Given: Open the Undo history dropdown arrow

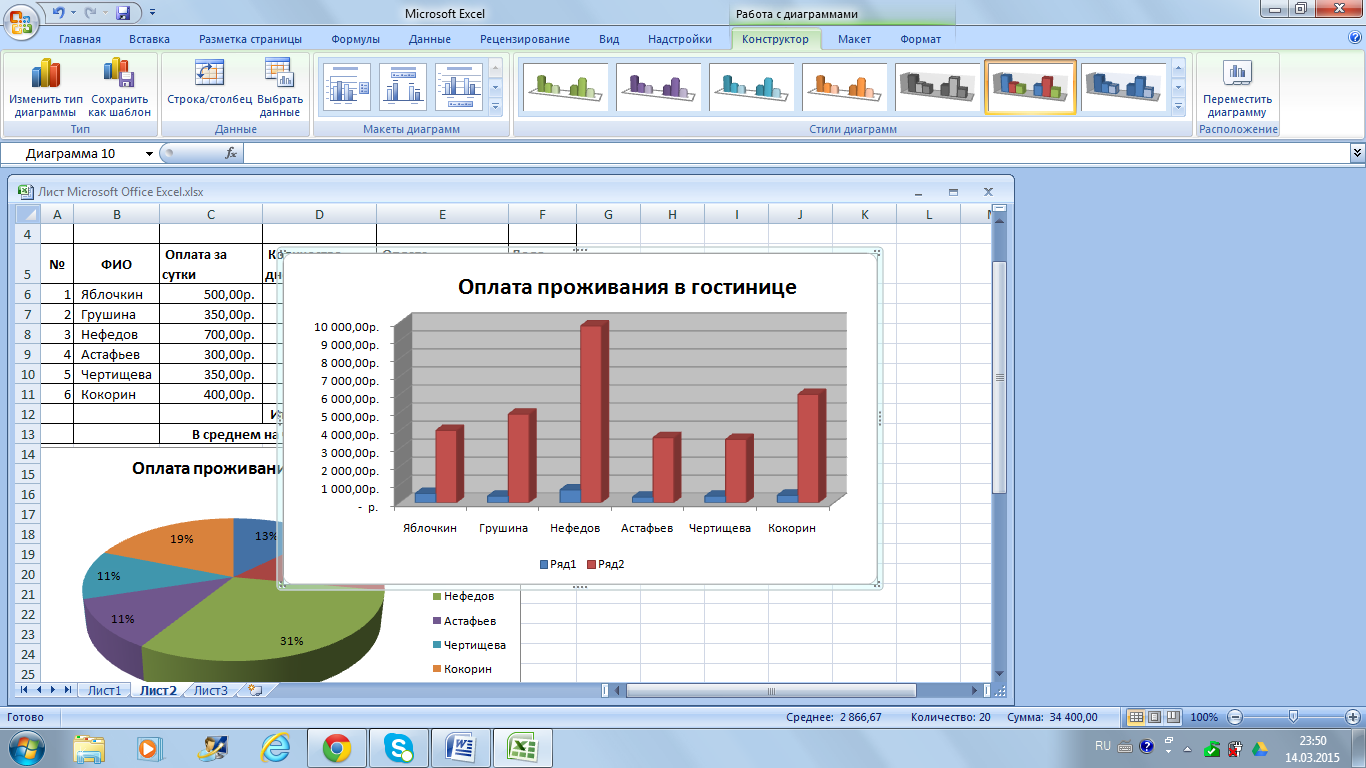Looking at the screenshot, I should [73, 13].
